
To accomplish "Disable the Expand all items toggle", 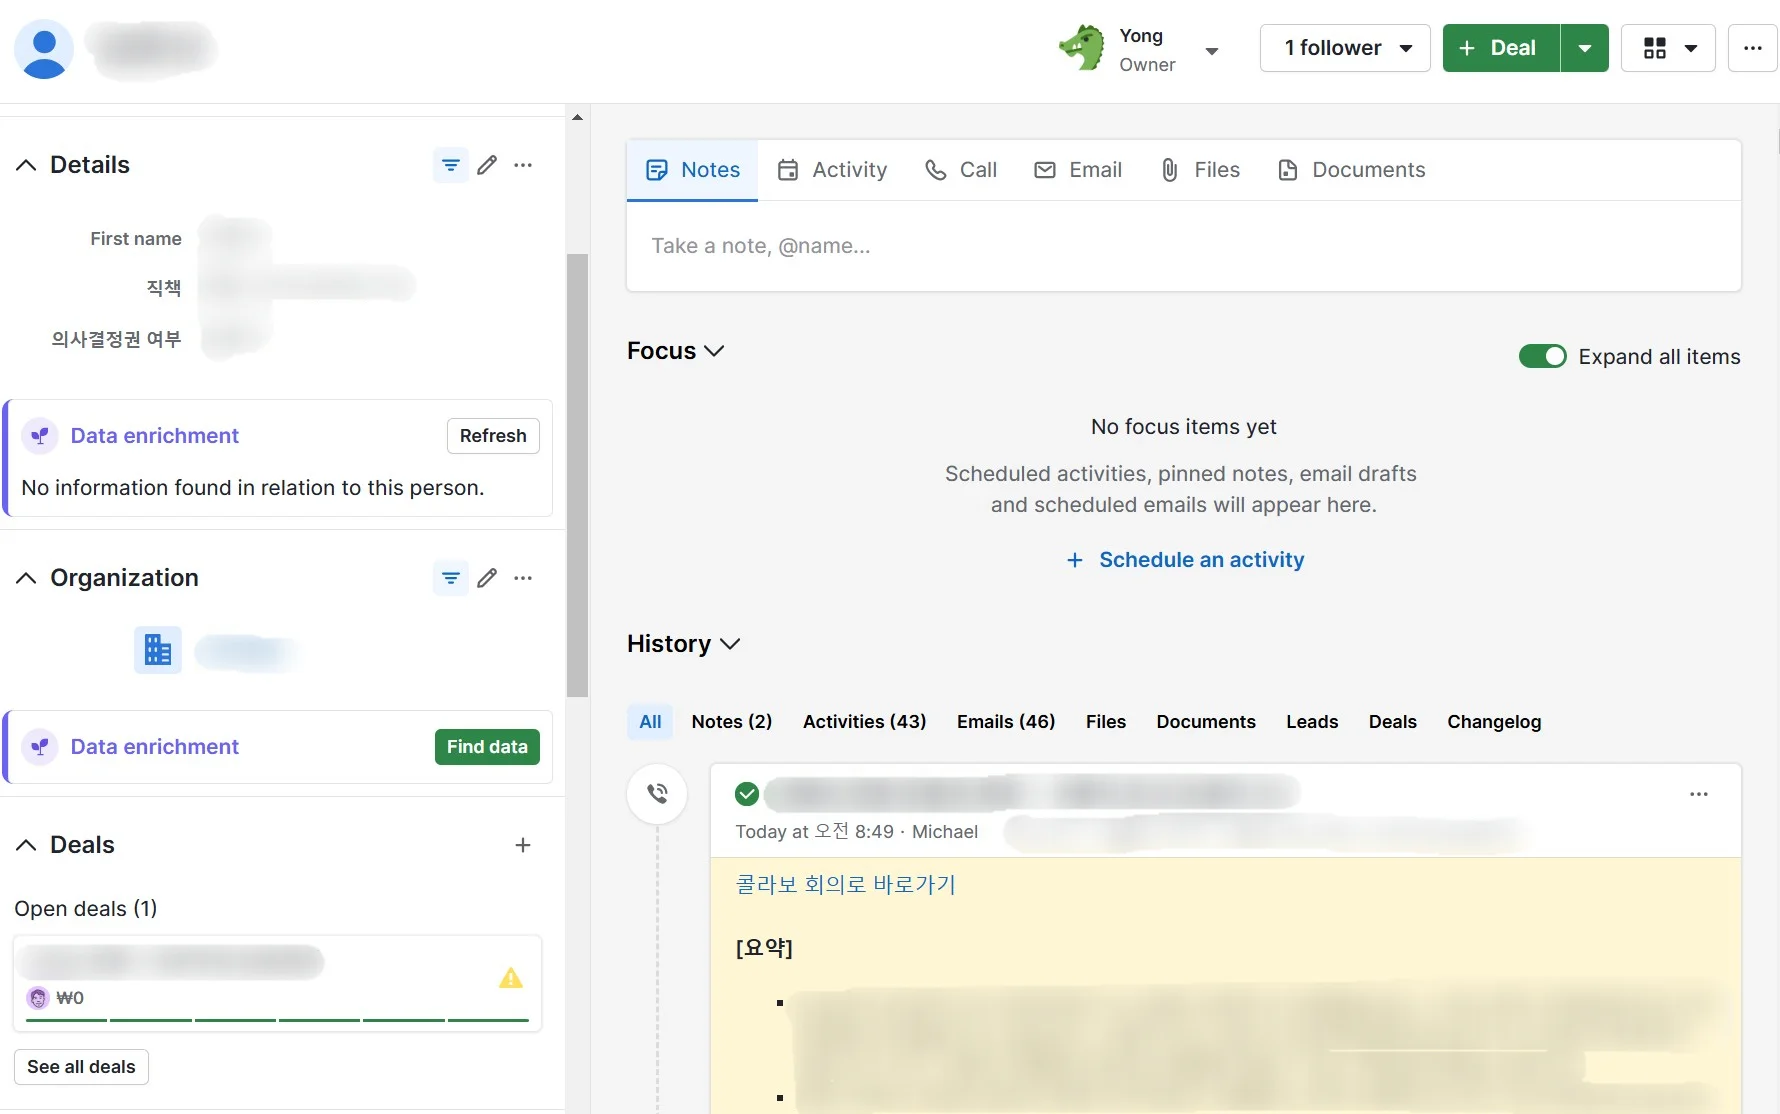I will click(1541, 356).
